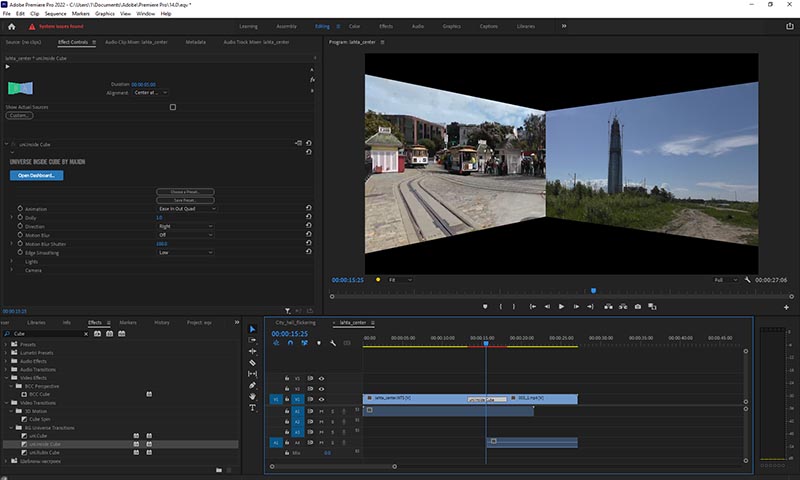Image resolution: width=800 pixels, height=480 pixels.
Task: Play the program monitor
Action: (x=561, y=307)
